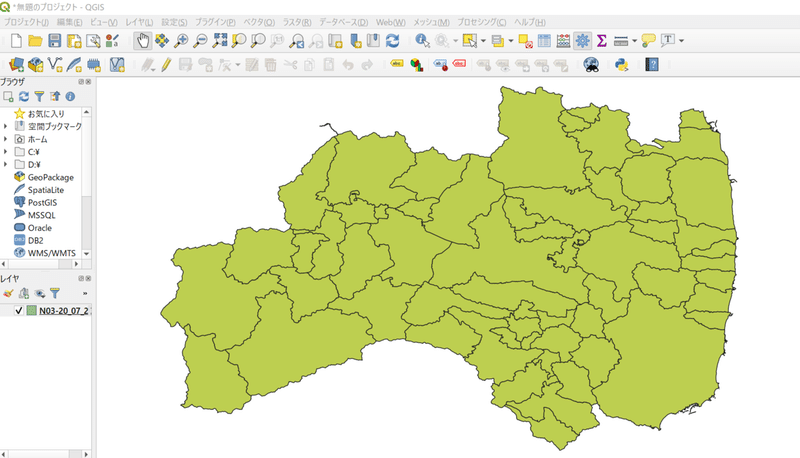Click the Manage Map Themes eye icon
800x458 pixels.
(x=39, y=293)
